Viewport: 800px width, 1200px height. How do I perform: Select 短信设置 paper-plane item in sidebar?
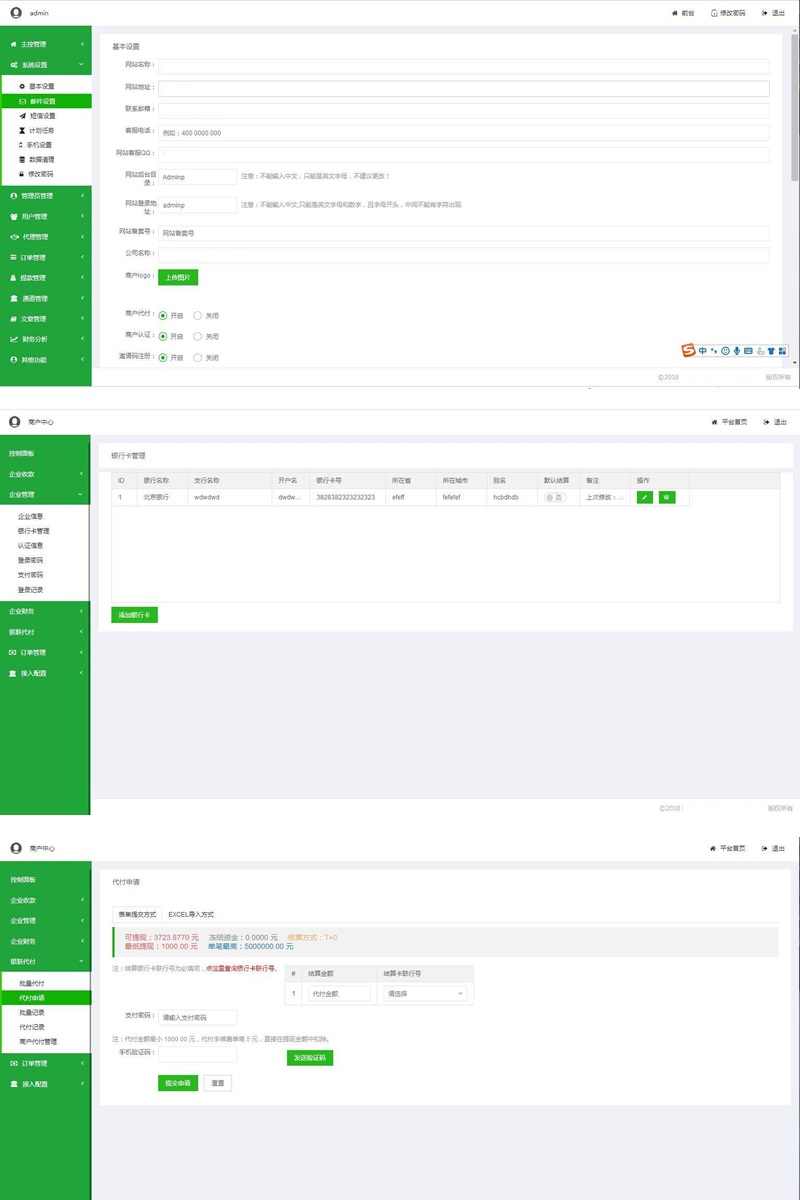[46, 115]
